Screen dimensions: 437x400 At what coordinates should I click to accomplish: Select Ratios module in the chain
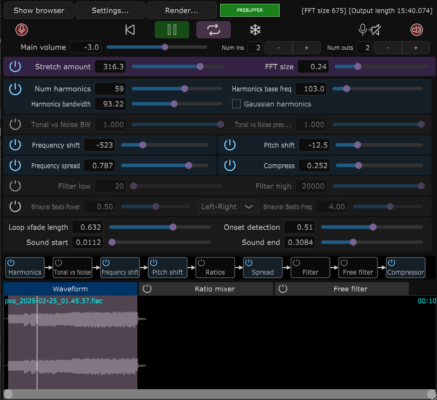(x=215, y=268)
